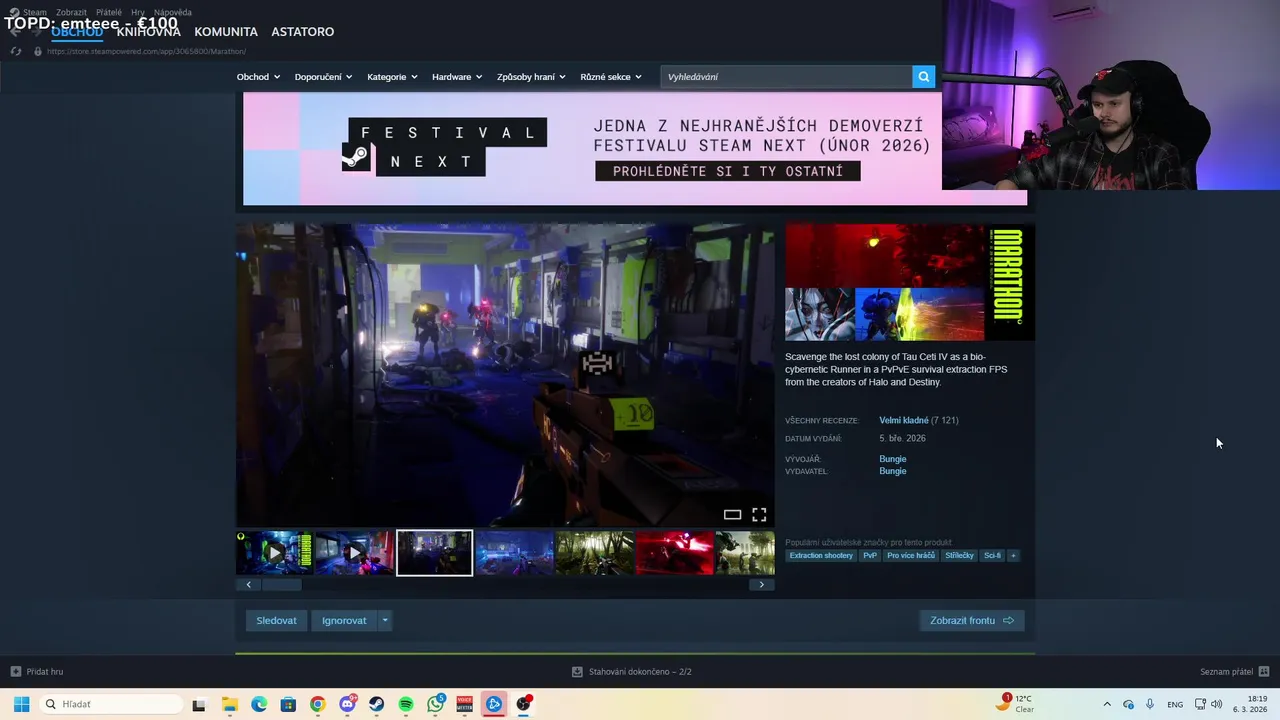Click the thumbnail strip horizontal scrollbar handle
The height and width of the screenshot is (720, 1280).
[282, 585]
